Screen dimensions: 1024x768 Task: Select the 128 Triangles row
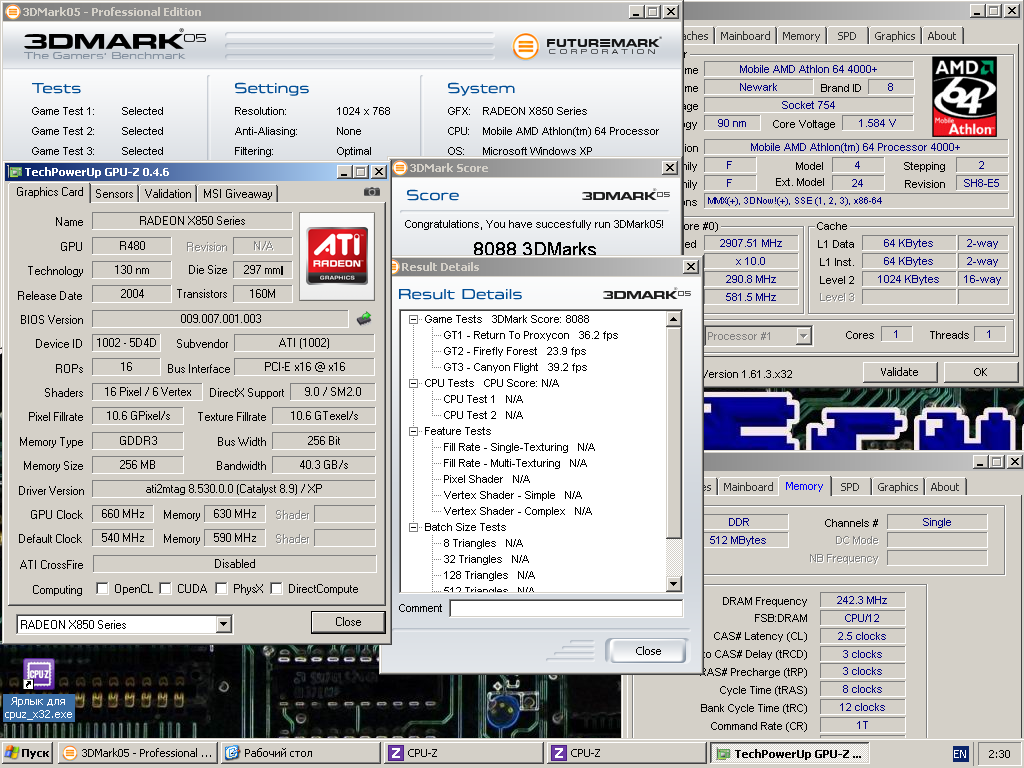click(488, 575)
